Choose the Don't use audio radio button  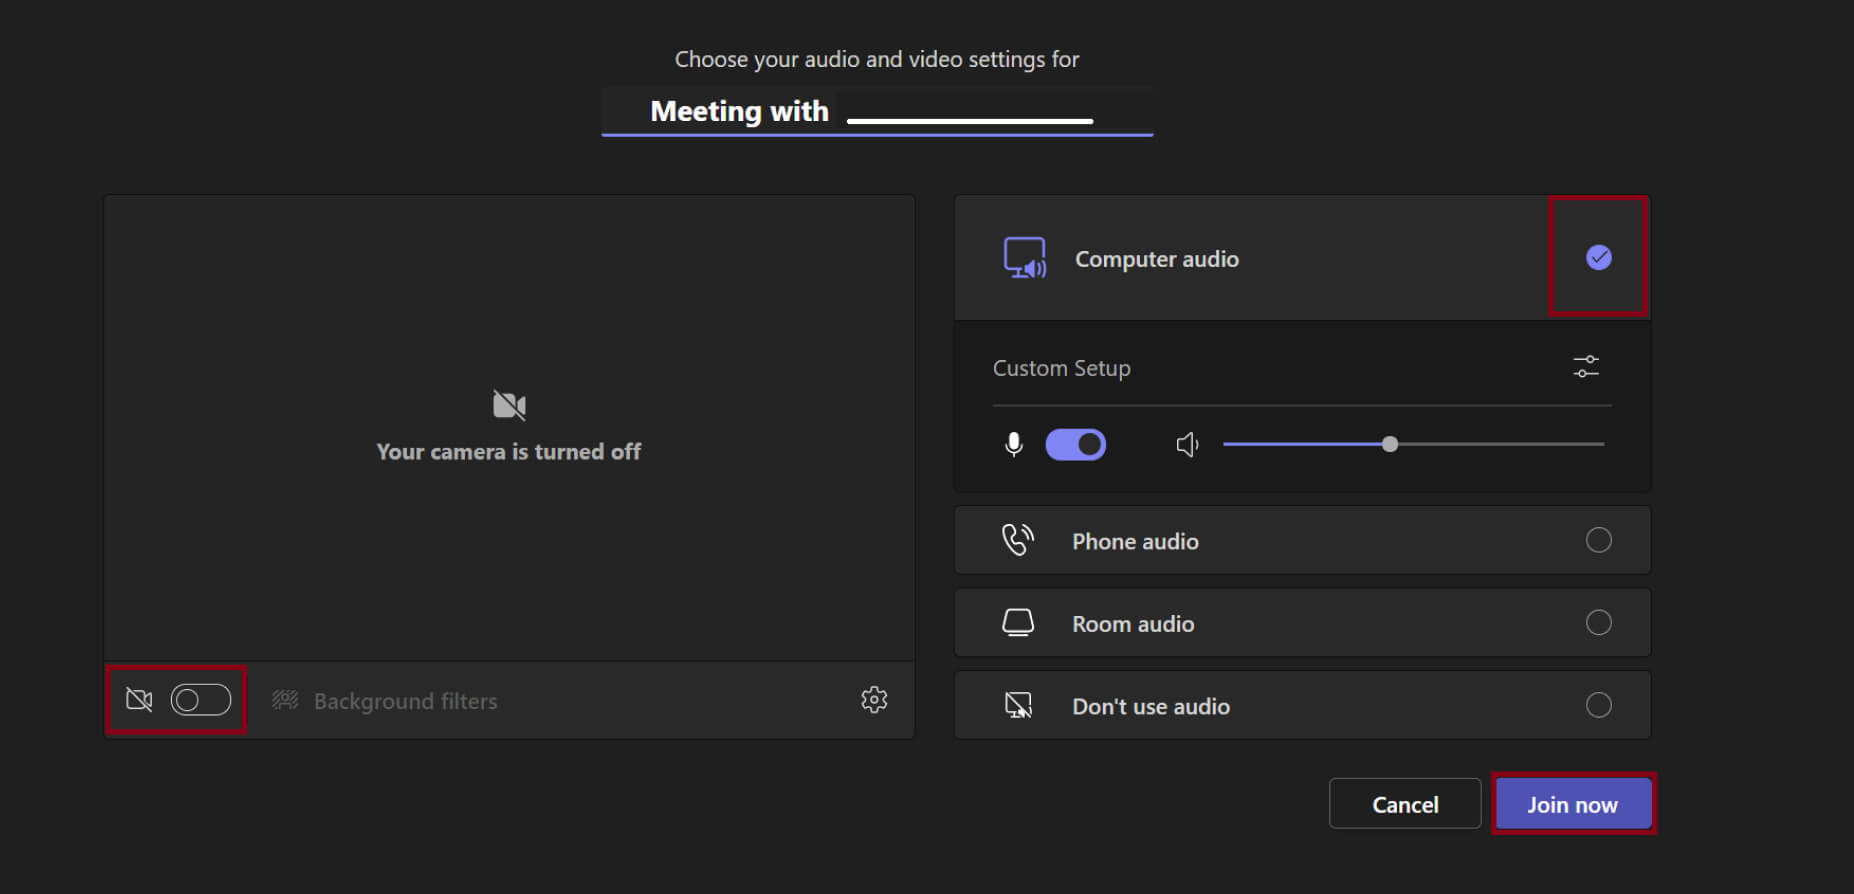coord(1598,705)
